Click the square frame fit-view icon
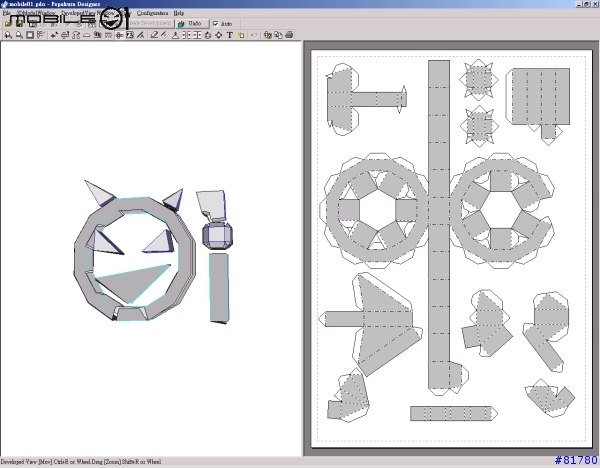Screen dimensions: 600x468 coord(29,35)
